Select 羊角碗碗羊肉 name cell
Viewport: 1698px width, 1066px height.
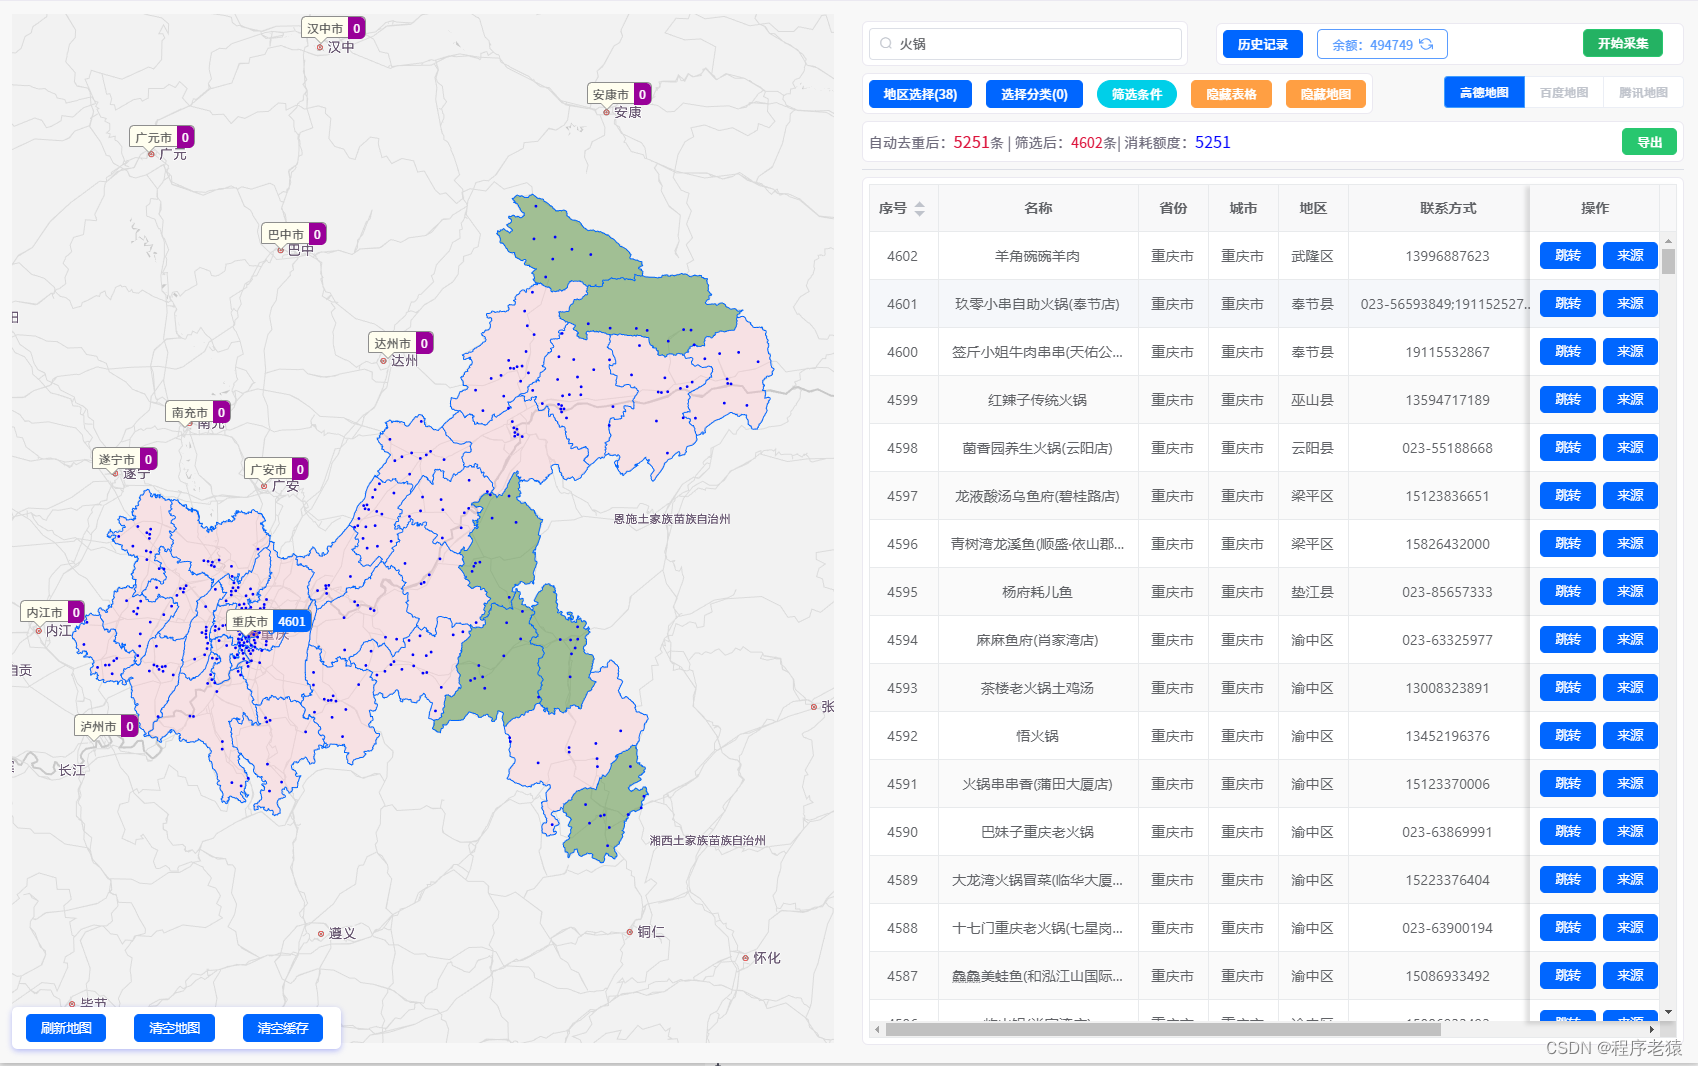click(x=1037, y=256)
